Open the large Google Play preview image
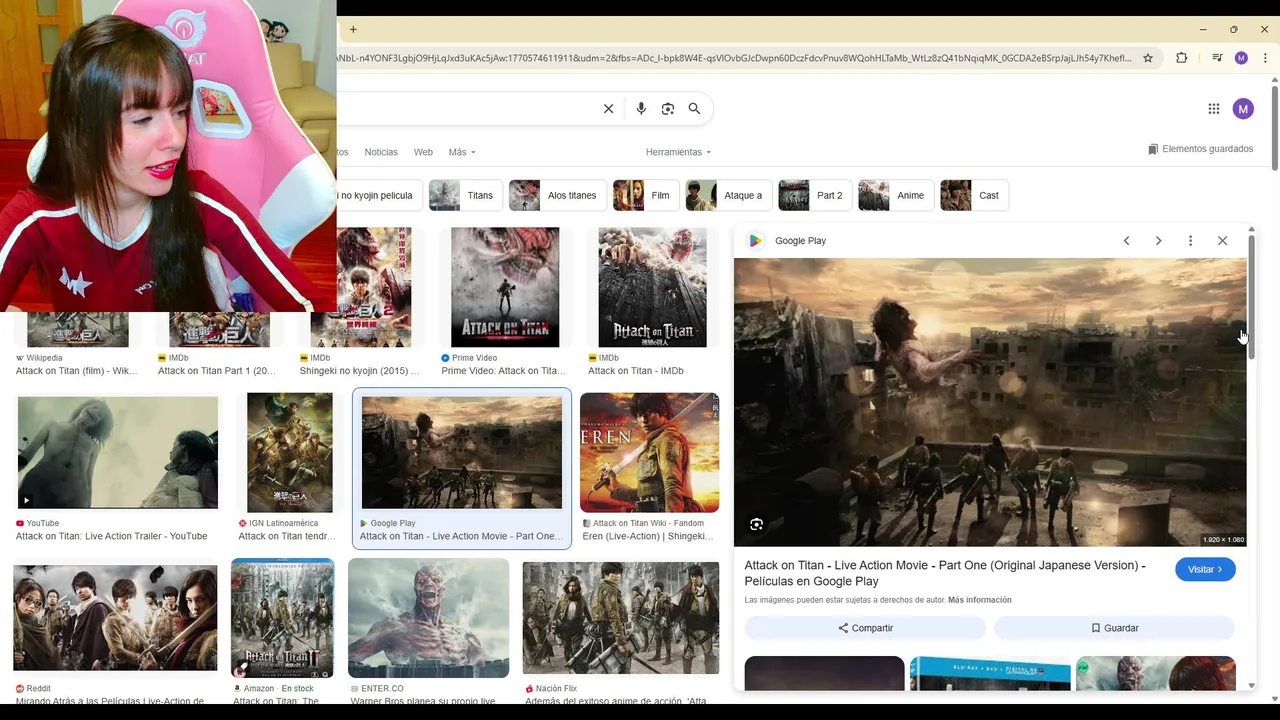1280x720 pixels. point(990,402)
